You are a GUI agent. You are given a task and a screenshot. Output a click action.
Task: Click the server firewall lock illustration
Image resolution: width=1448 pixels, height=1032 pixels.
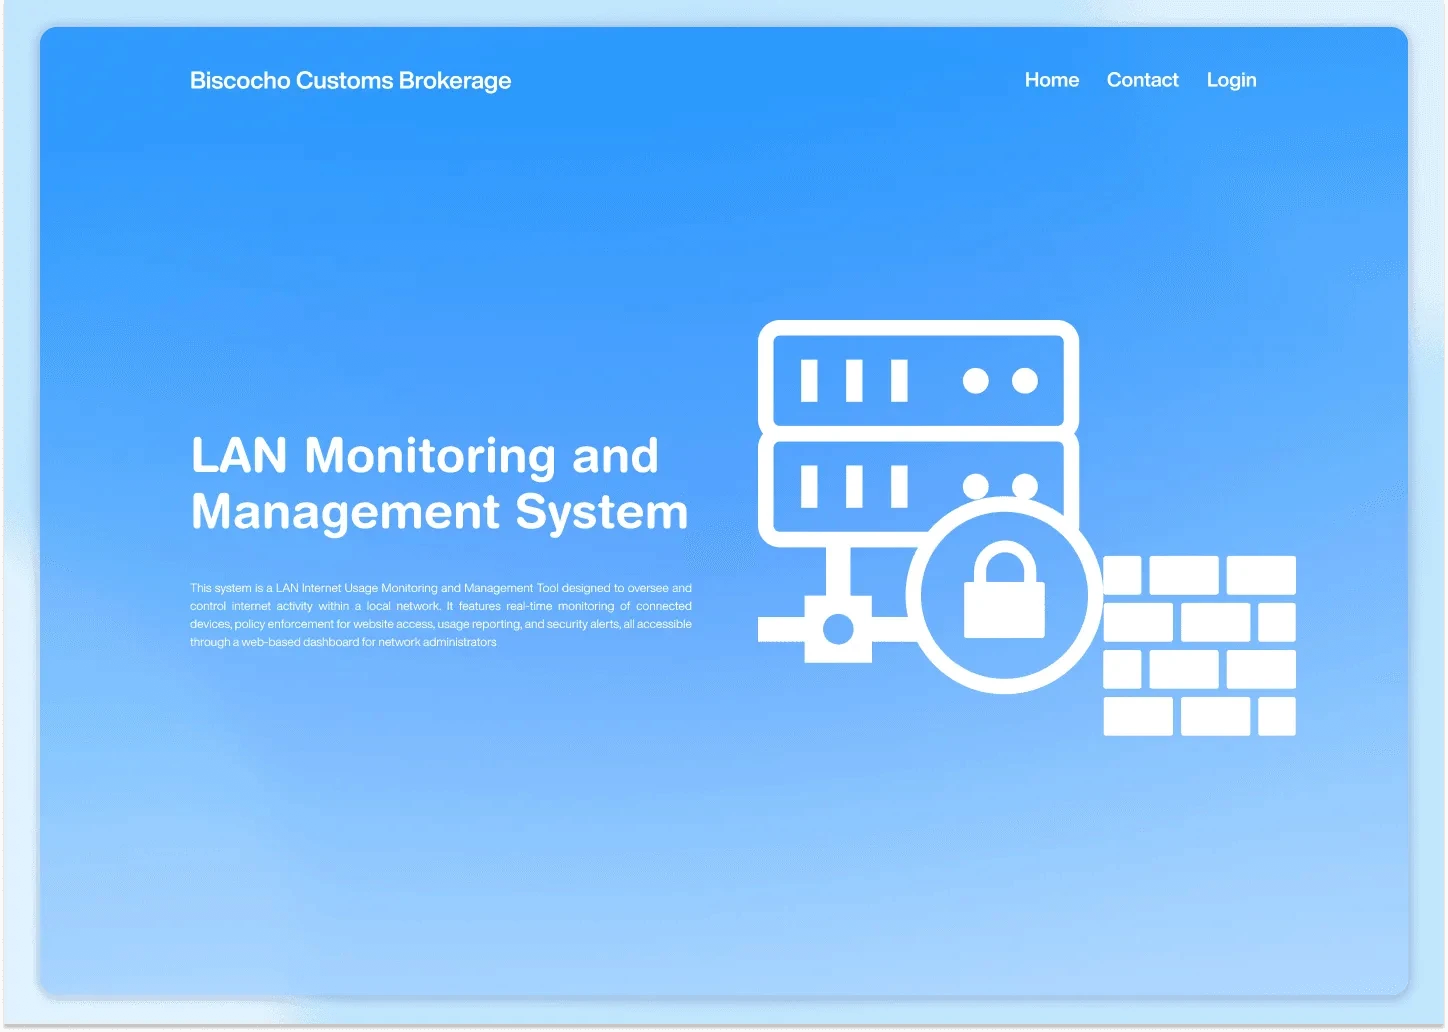coord(1026,528)
